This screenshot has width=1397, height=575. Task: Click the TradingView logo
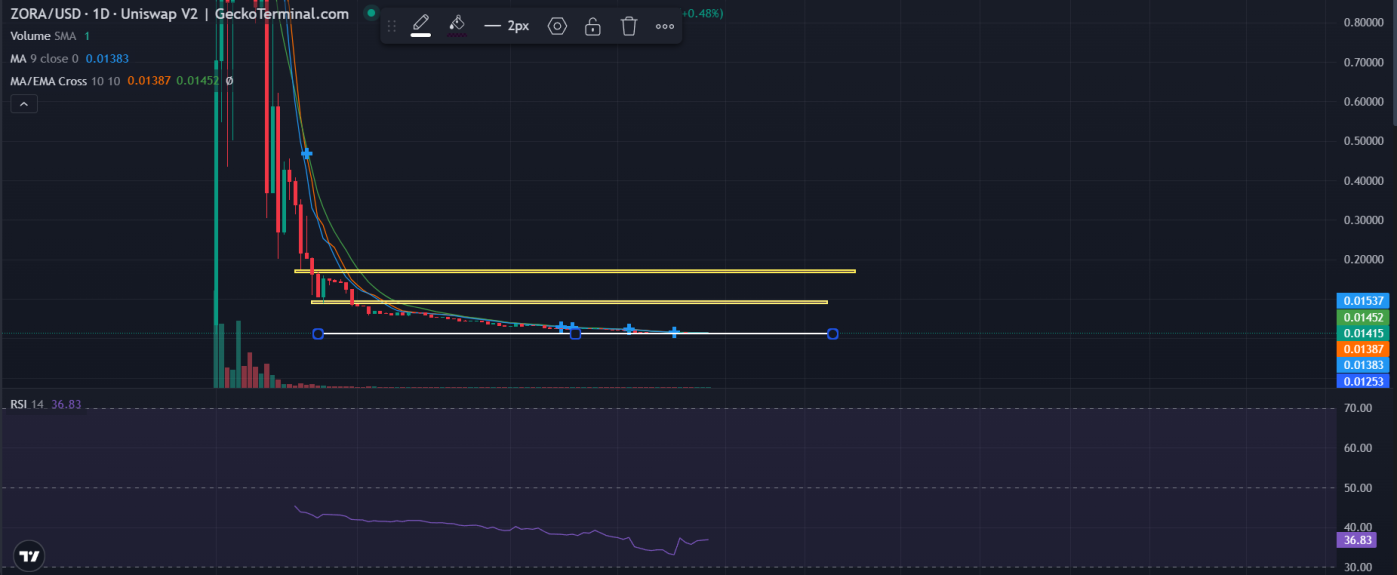[29, 556]
